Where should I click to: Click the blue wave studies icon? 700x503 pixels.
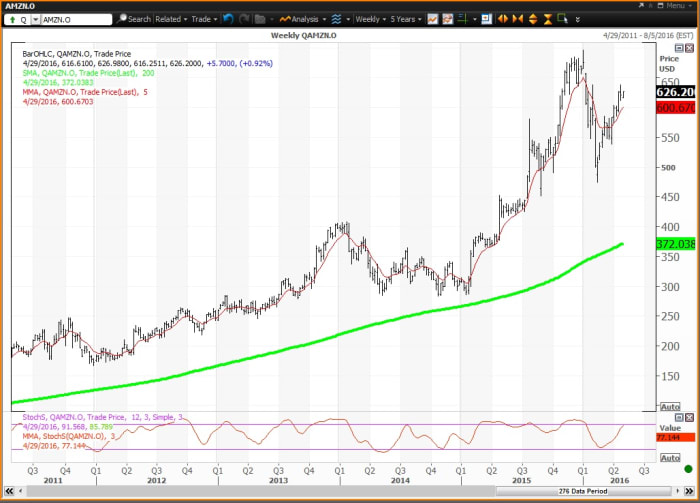pos(337,19)
